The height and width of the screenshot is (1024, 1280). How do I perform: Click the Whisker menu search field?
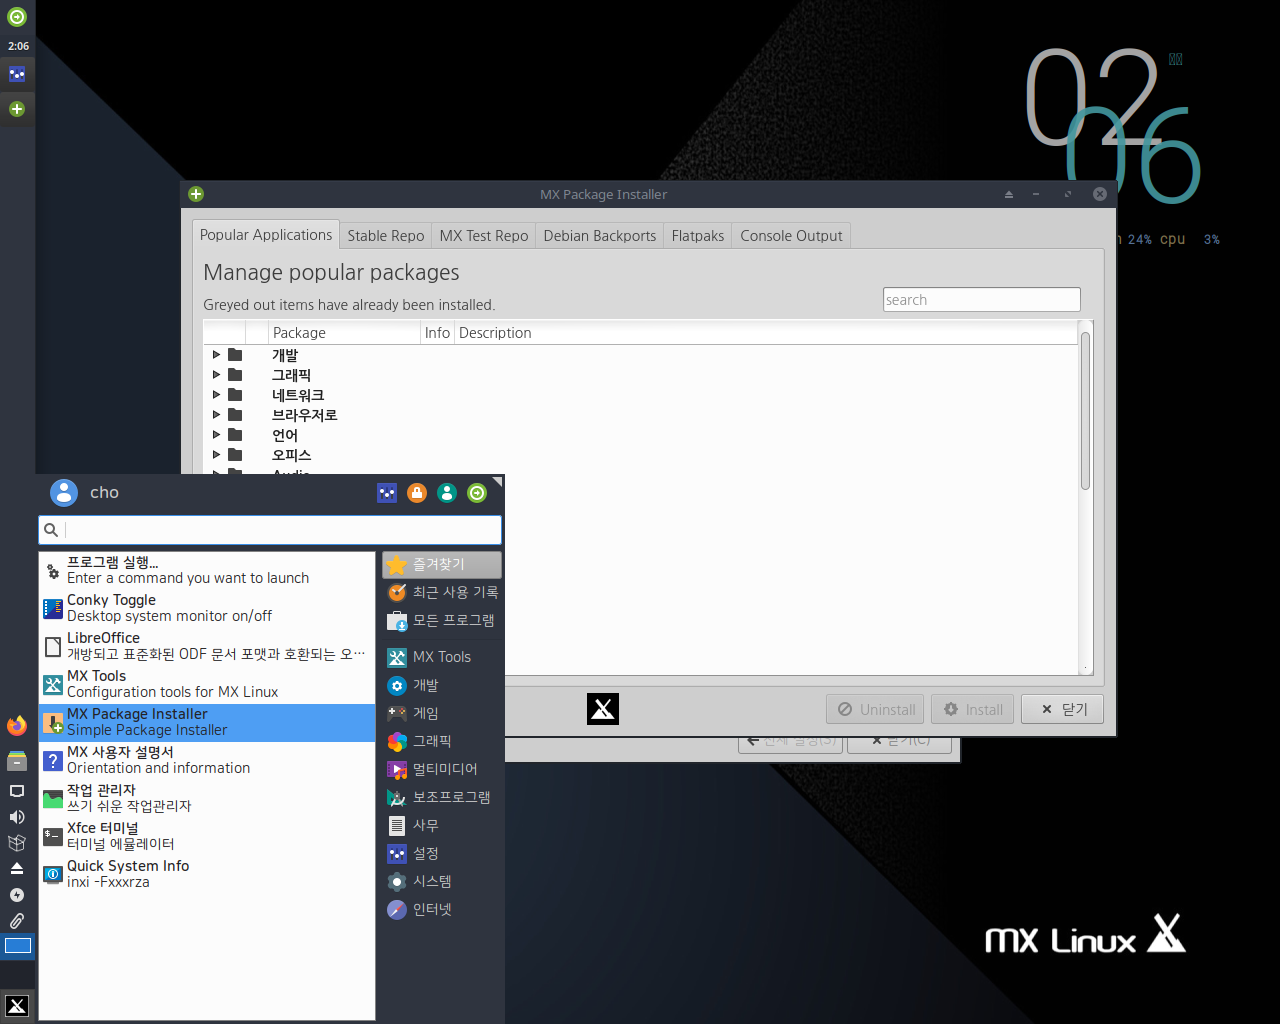[x=270, y=530]
